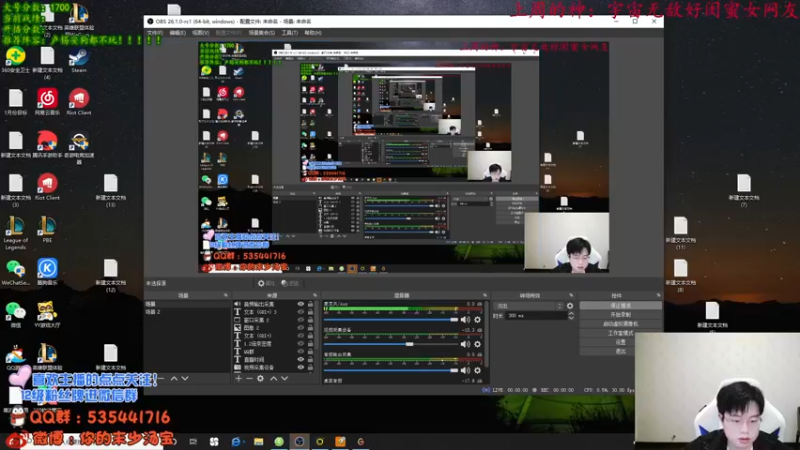Click the 时长 300 ms duration field

536,316
